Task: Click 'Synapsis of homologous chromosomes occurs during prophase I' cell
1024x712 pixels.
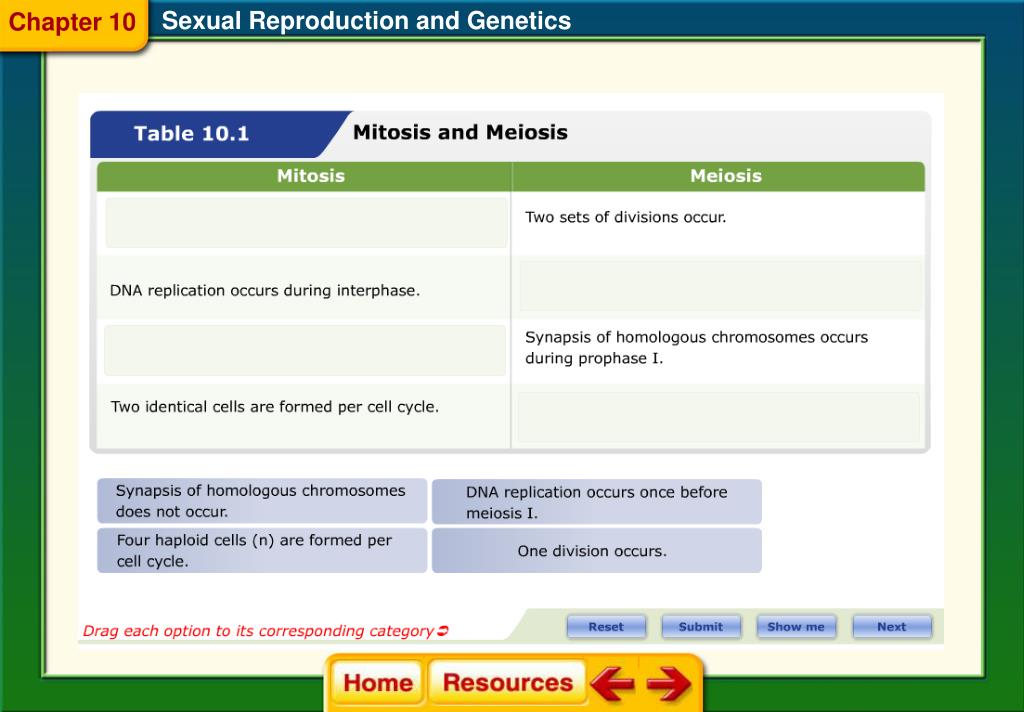Action: point(718,351)
